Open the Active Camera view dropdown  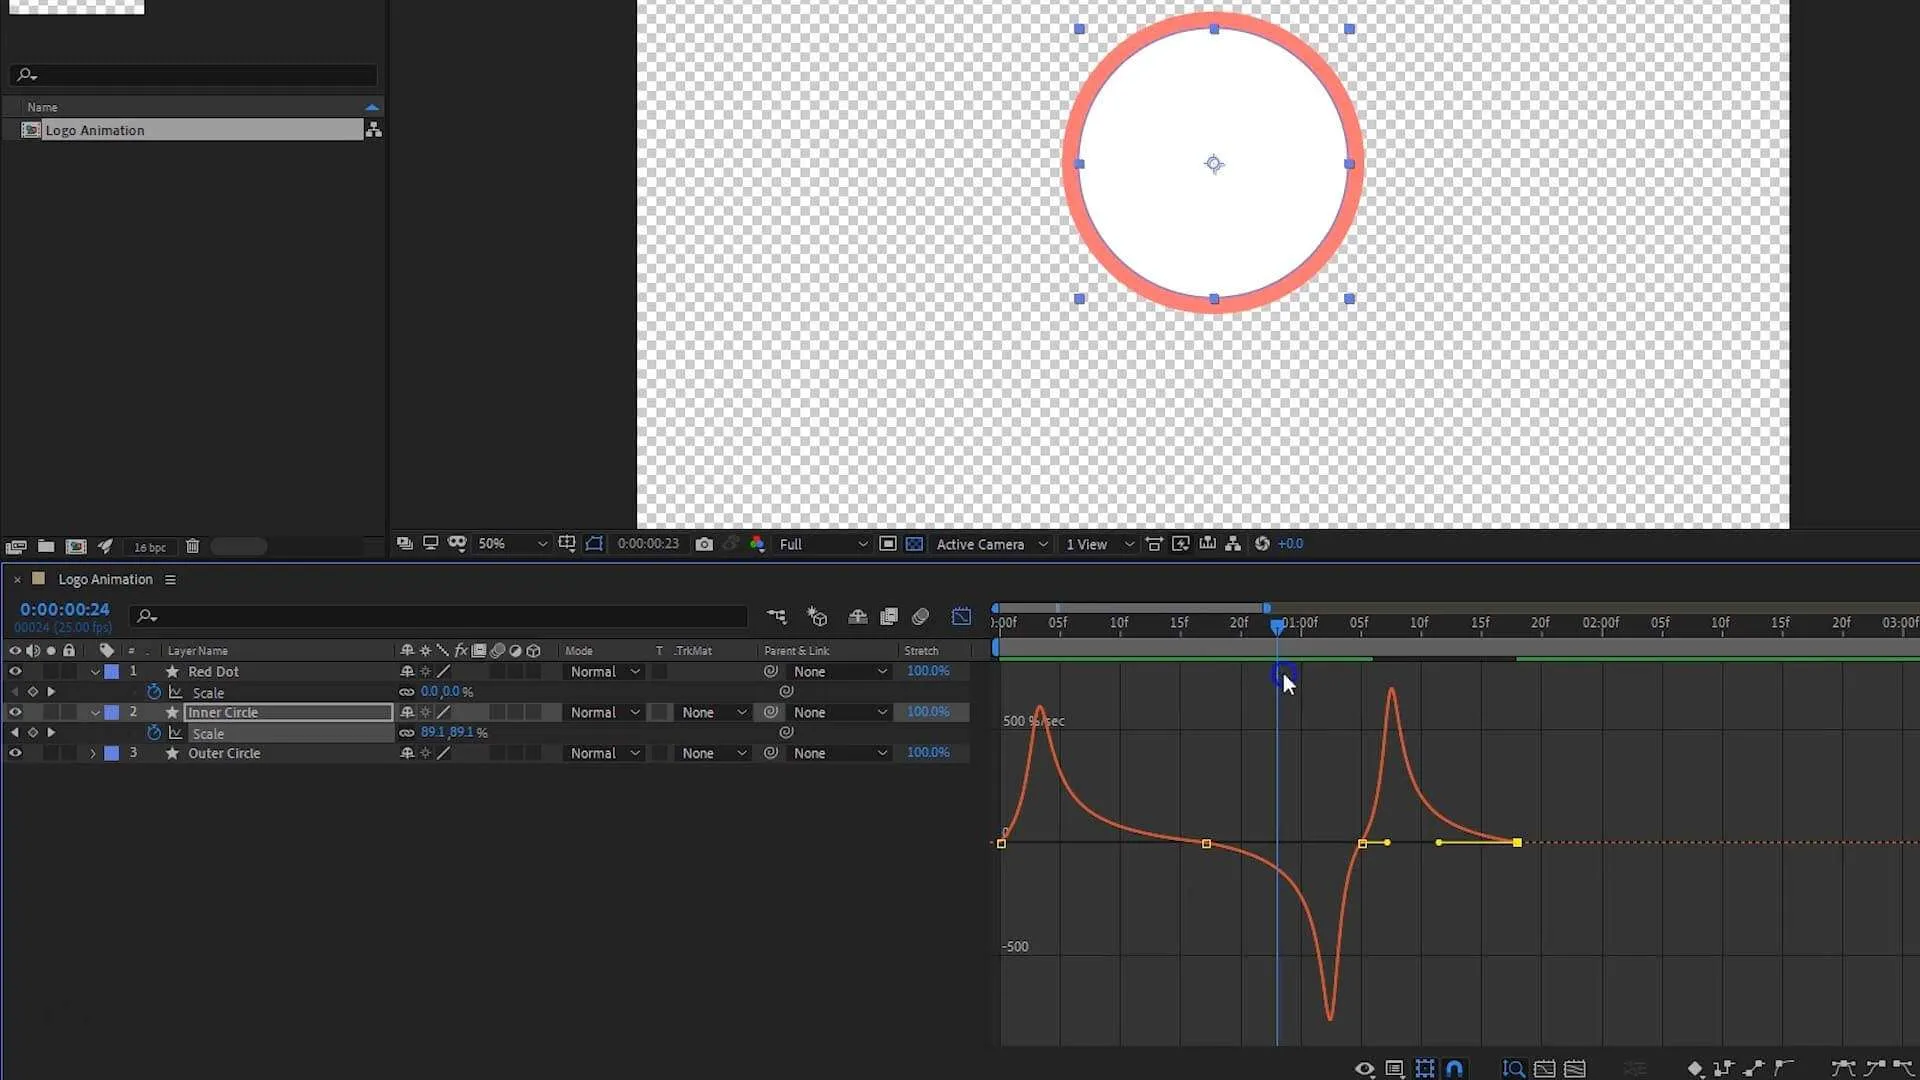tap(990, 543)
